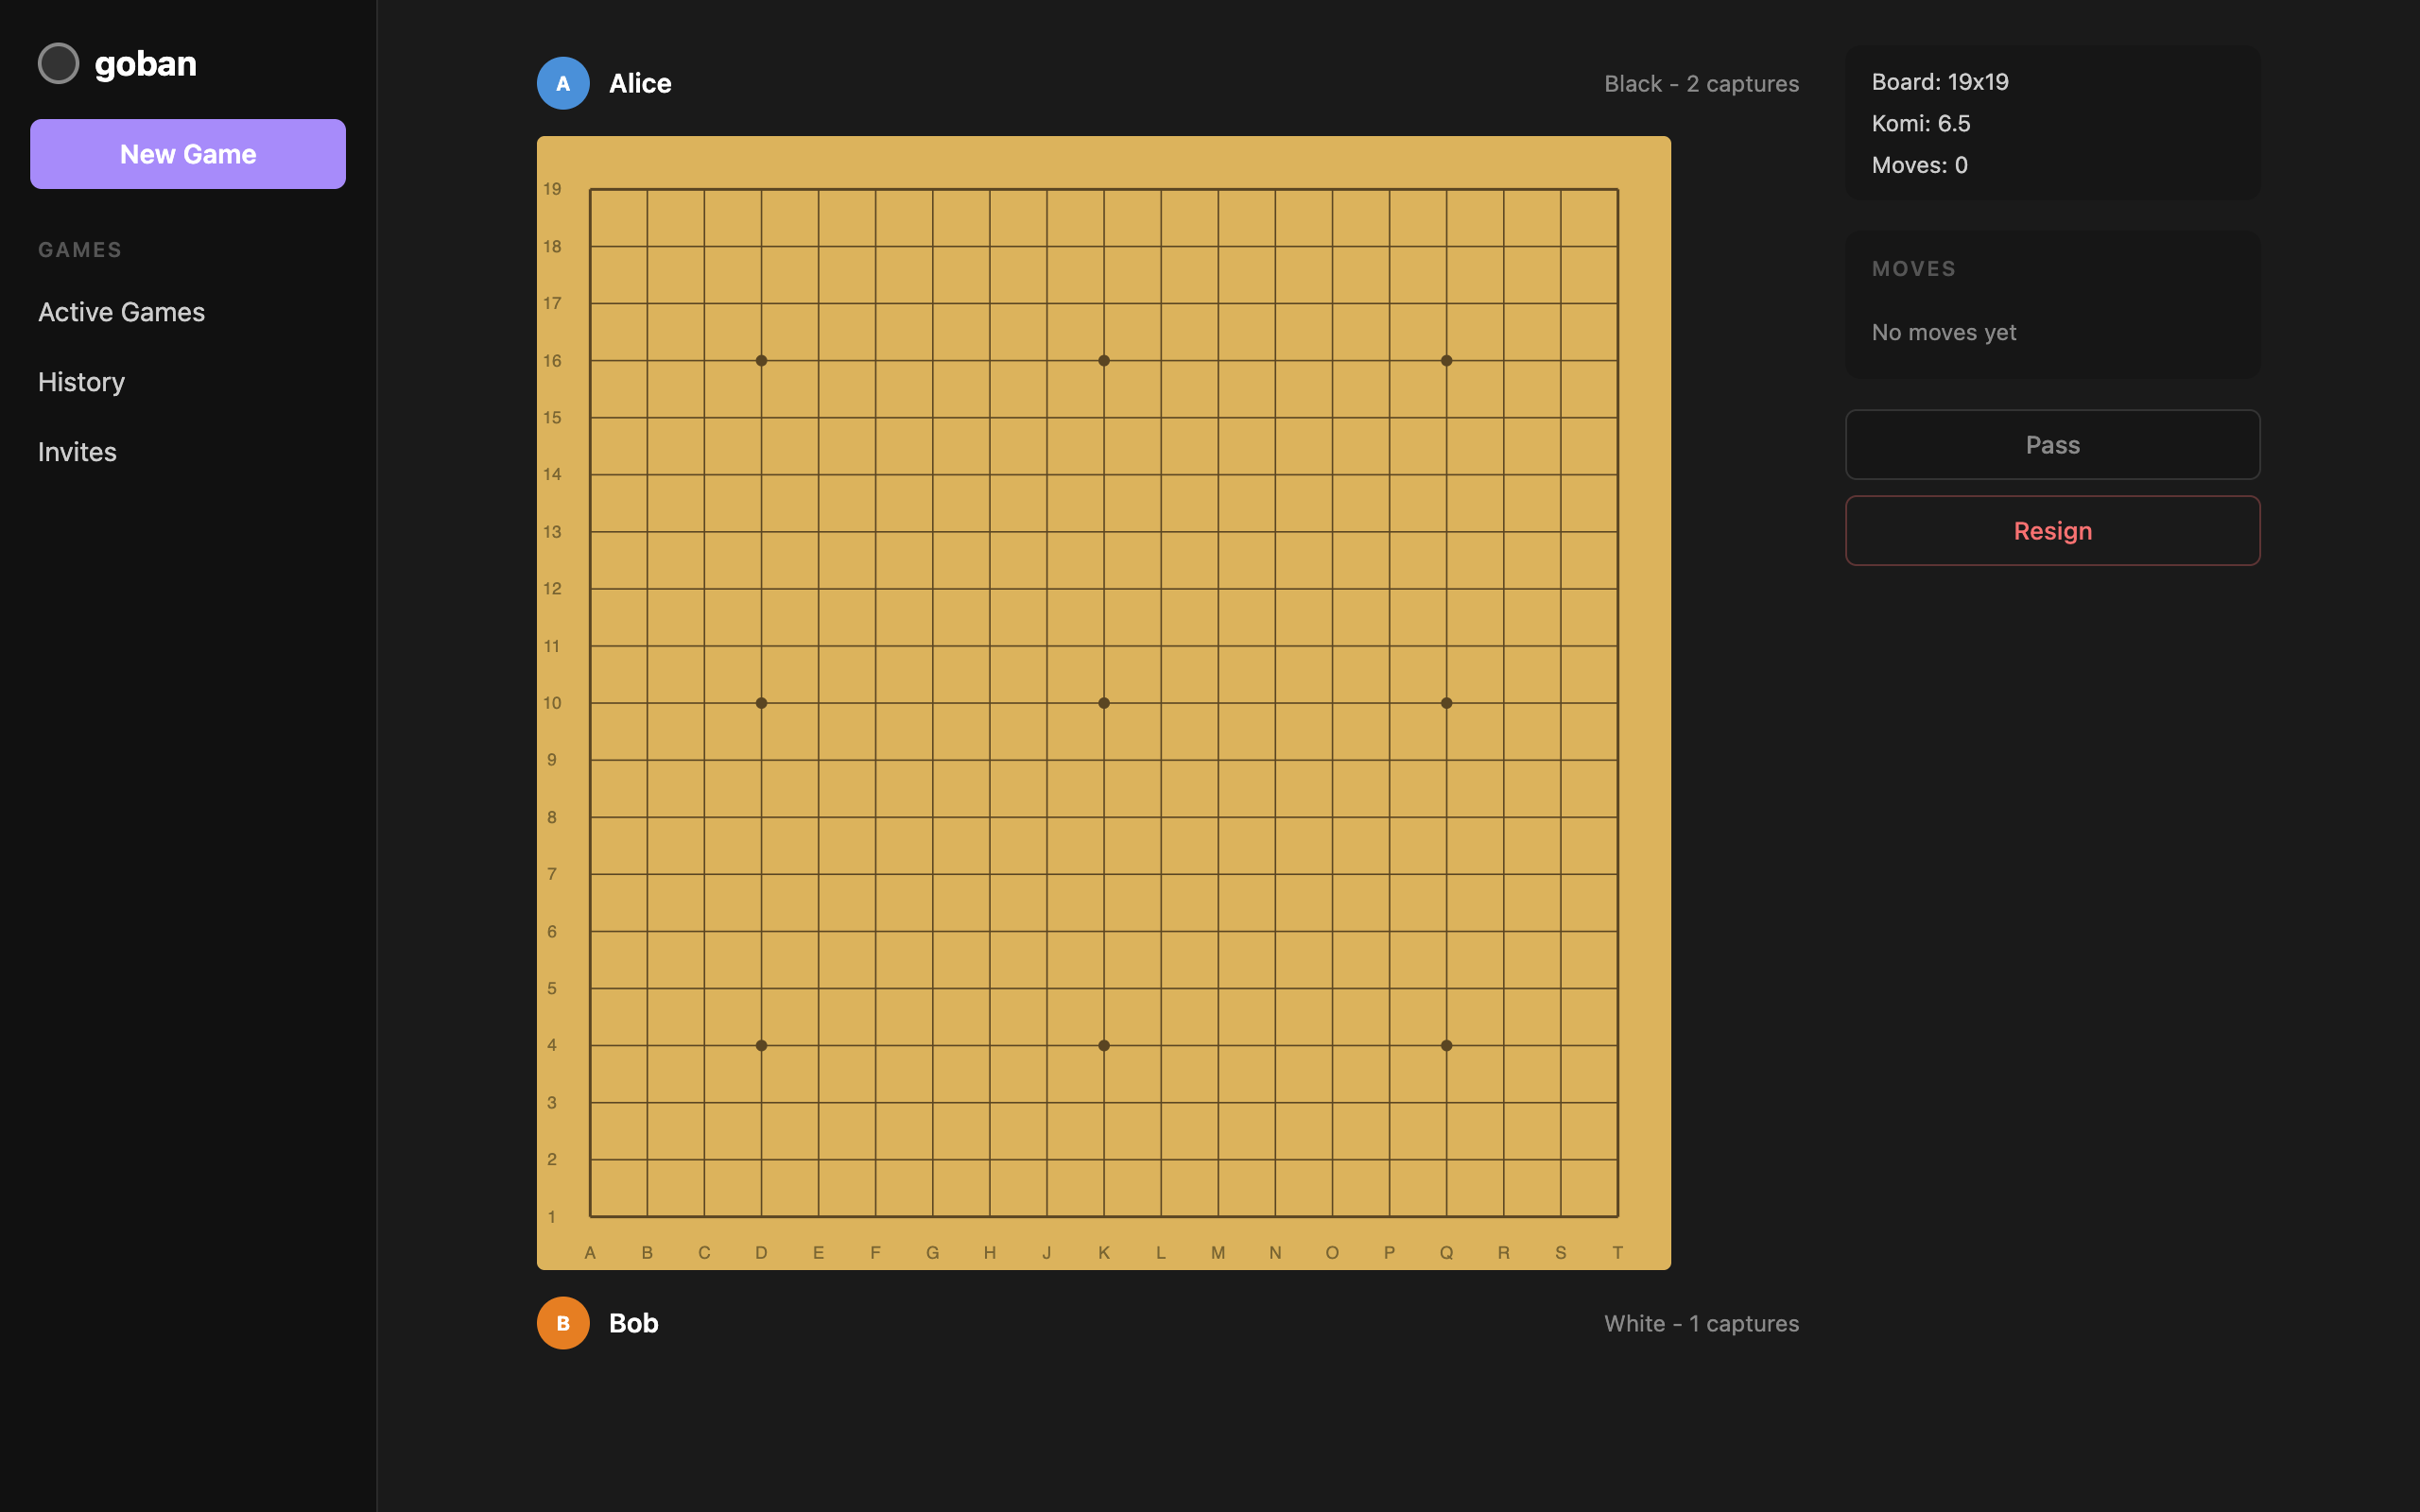2420x1512 pixels.
Task: Click the Black captures label
Action: pyautogui.click(x=1702, y=83)
